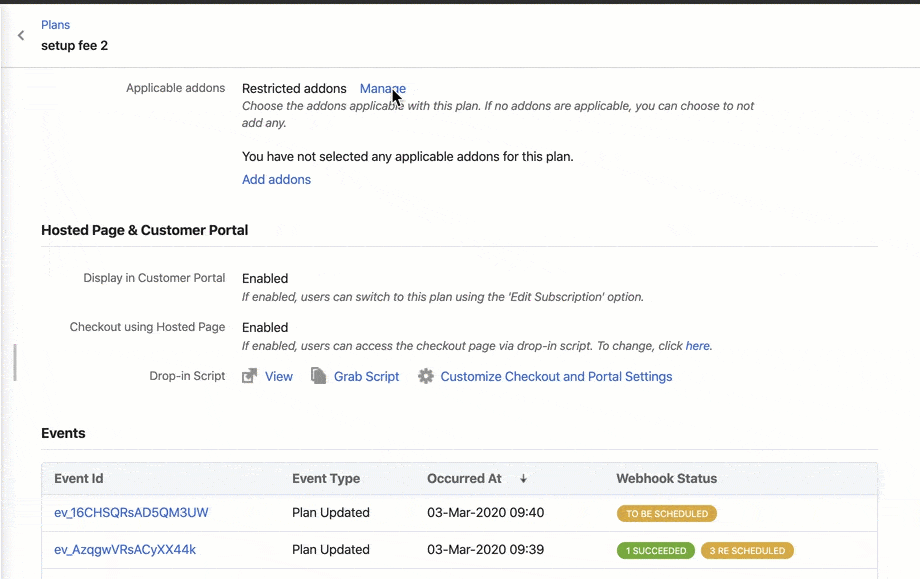The height and width of the screenshot is (579, 920).
Task: Open event ev_AzqgwVRsACyXX44k
Action: [125, 550]
